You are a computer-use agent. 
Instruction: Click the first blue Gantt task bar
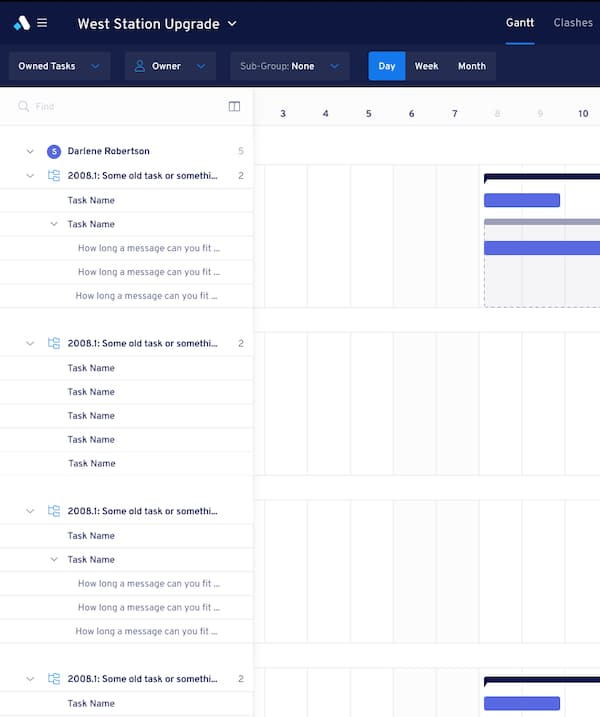[x=521, y=200]
